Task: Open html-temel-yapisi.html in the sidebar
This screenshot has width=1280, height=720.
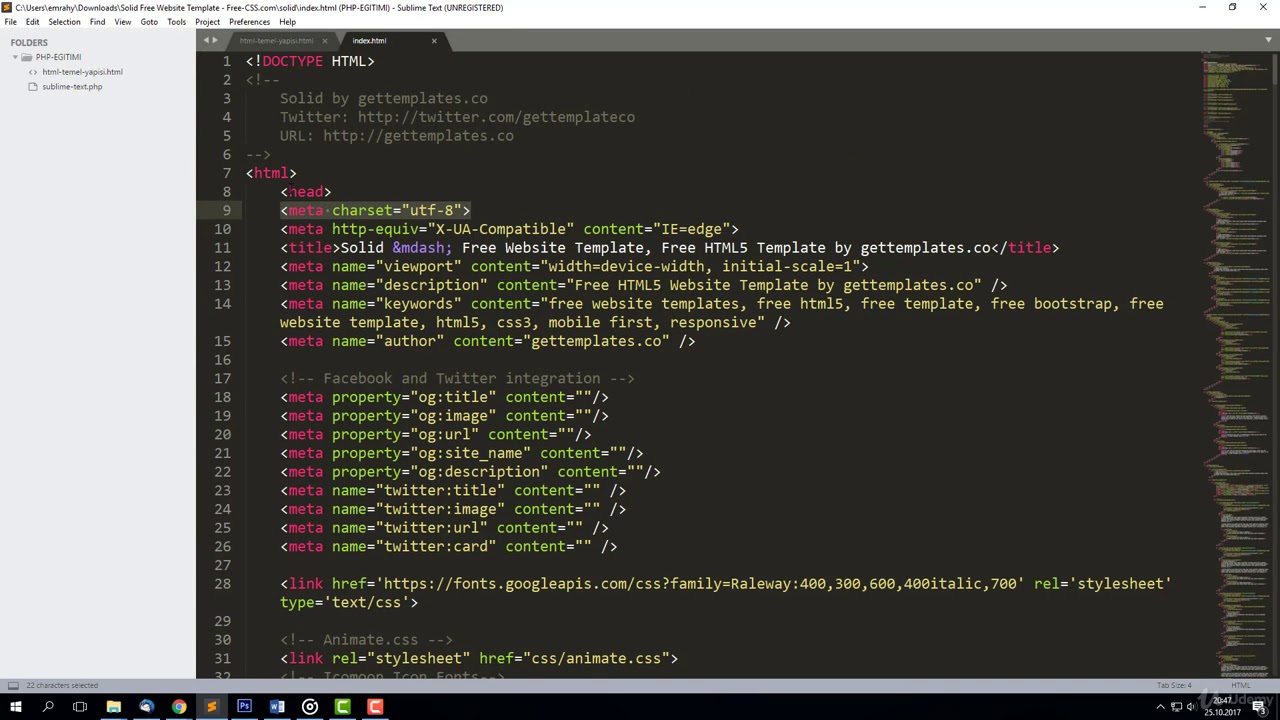Action: point(82,72)
